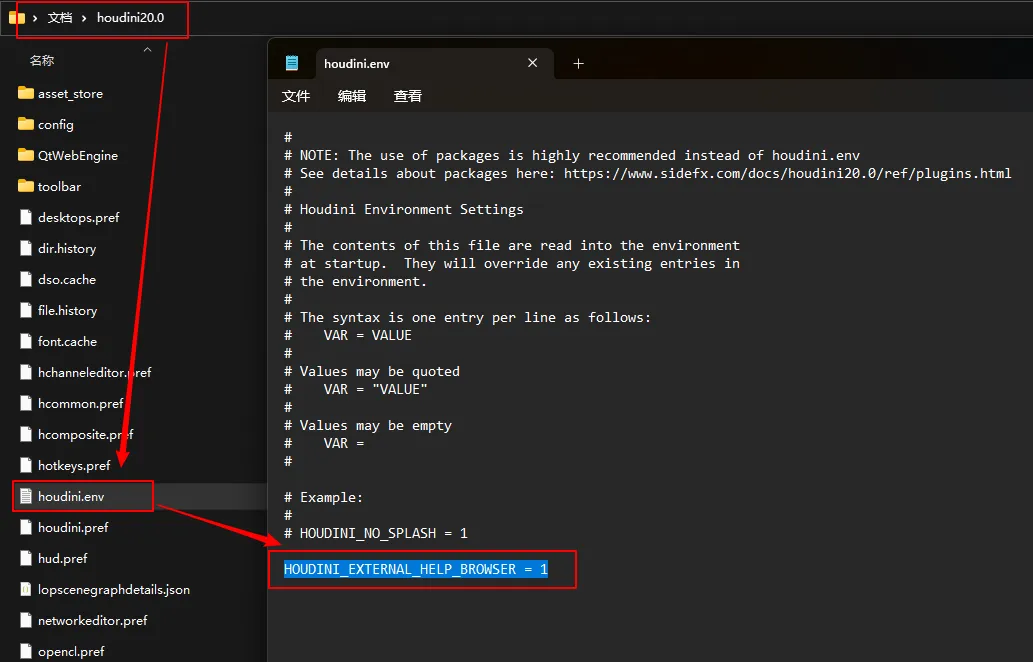The image size is (1033, 662).
Task: Select the config folder name
Action: point(56,124)
